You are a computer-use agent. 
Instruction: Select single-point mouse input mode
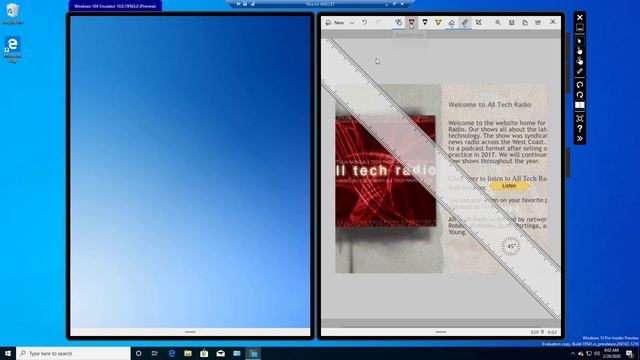(x=580, y=41)
